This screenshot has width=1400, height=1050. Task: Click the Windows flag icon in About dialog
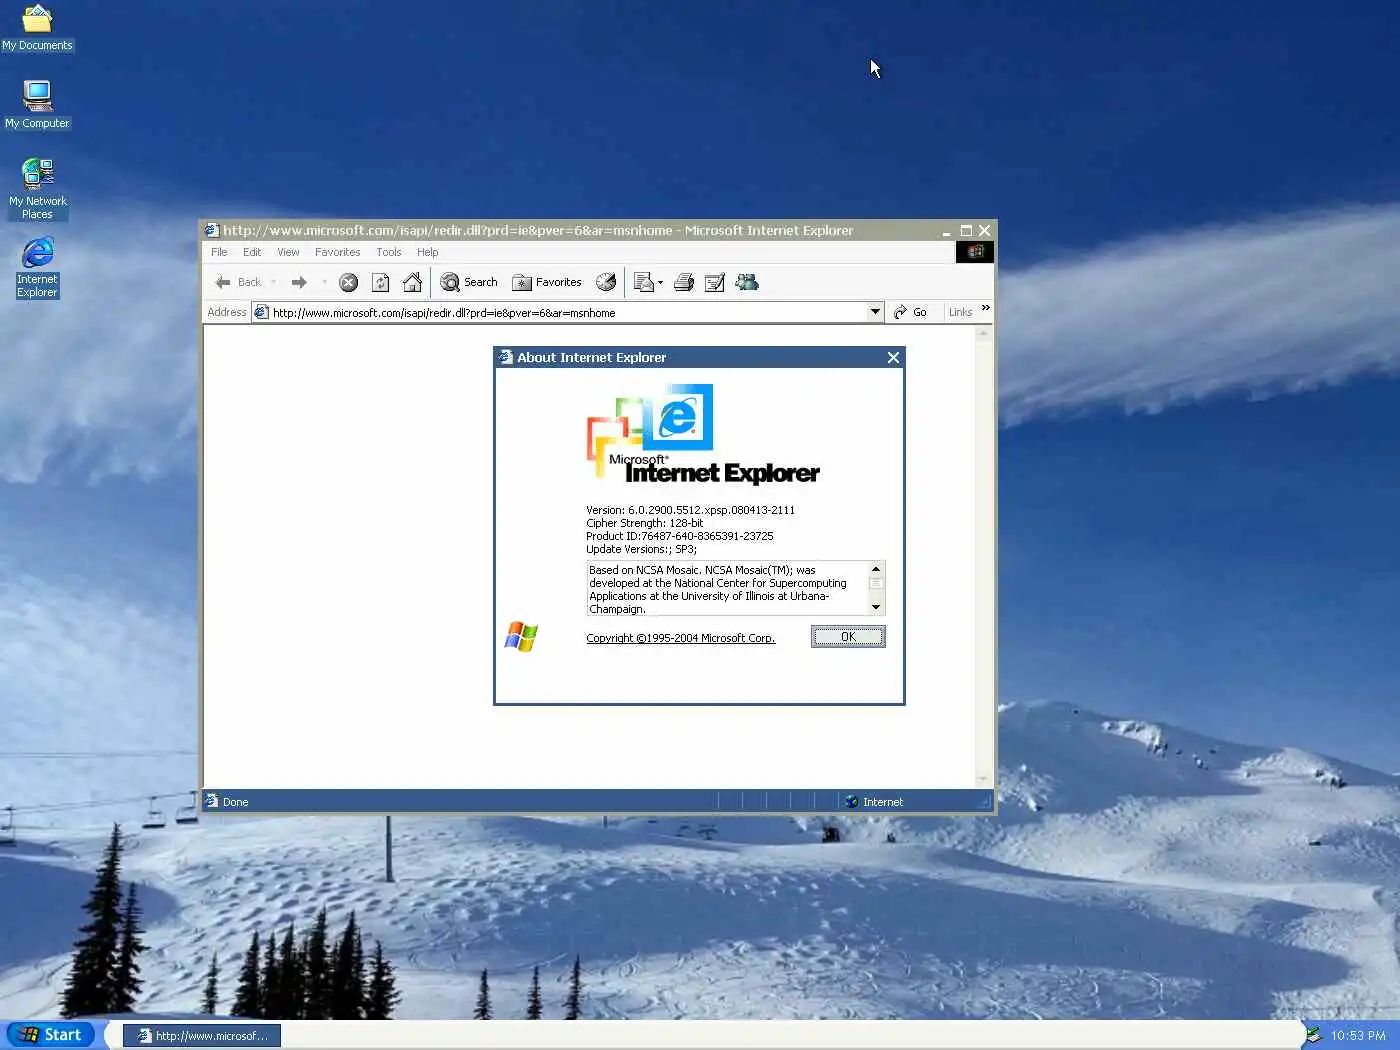521,636
